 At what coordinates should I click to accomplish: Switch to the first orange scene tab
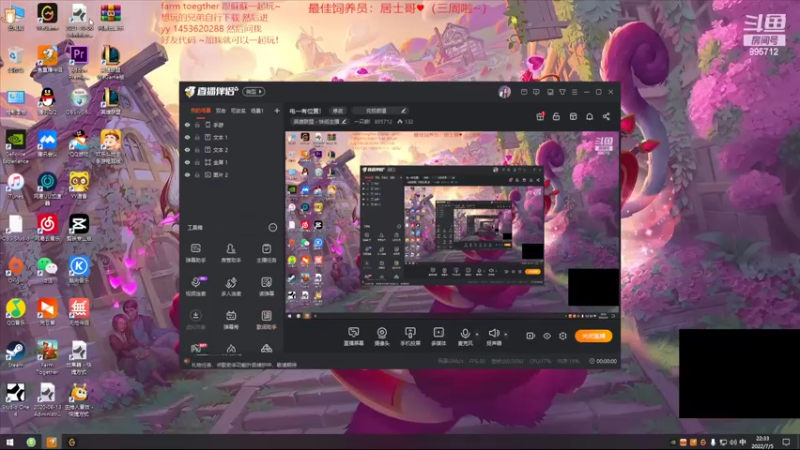pyautogui.click(x=201, y=111)
